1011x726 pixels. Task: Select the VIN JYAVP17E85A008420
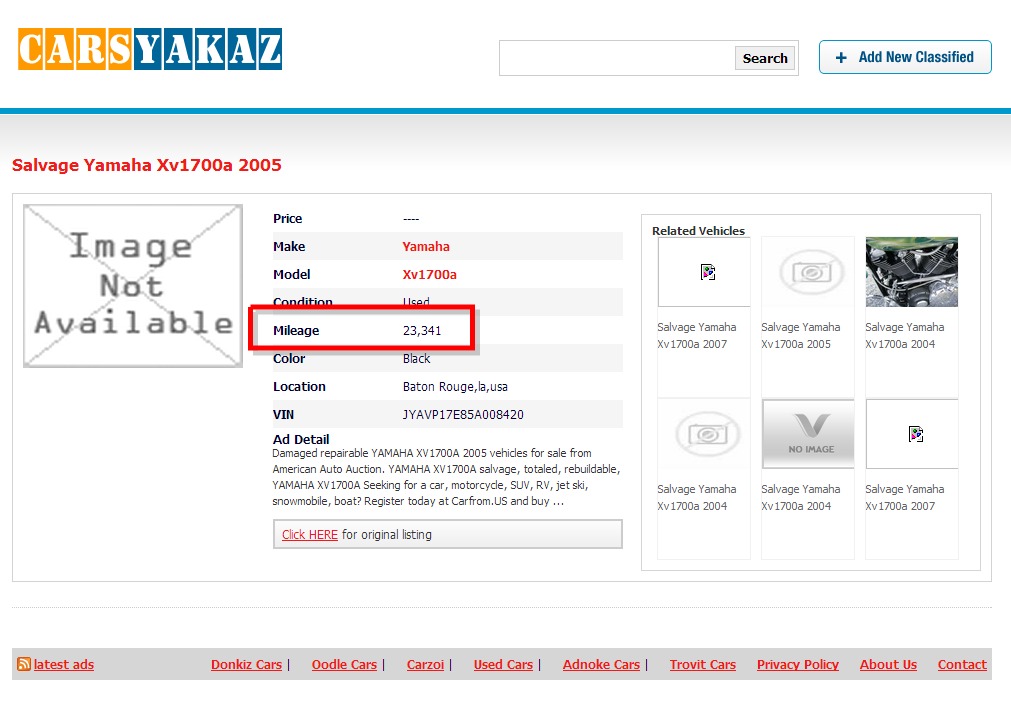click(x=463, y=415)
